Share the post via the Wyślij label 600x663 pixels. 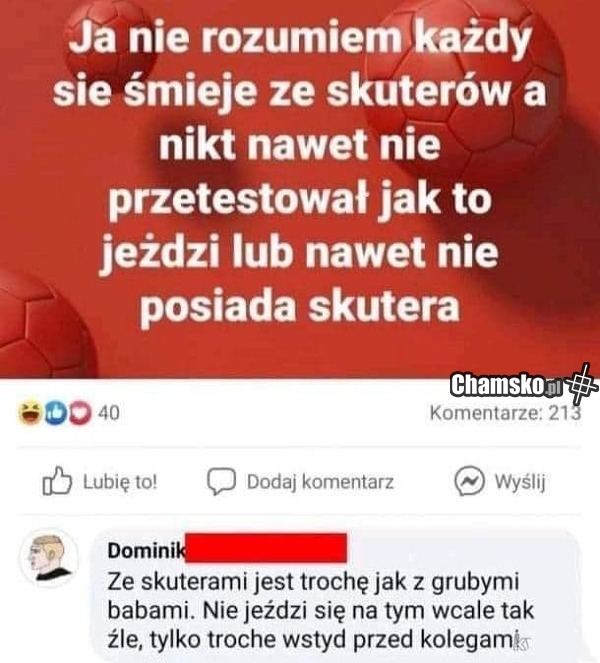coord(520,482)
